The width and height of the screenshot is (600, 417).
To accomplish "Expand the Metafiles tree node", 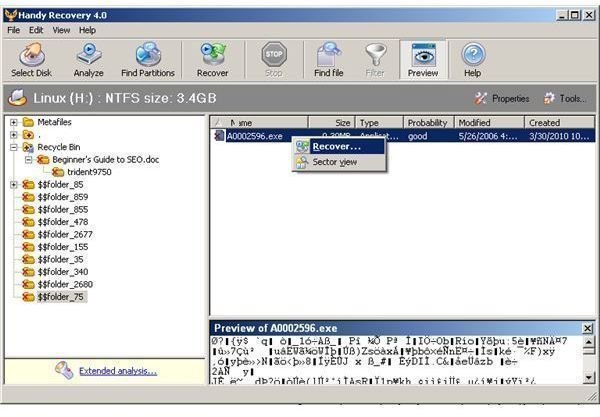I will pyautogui.click(x=14, y=122).
